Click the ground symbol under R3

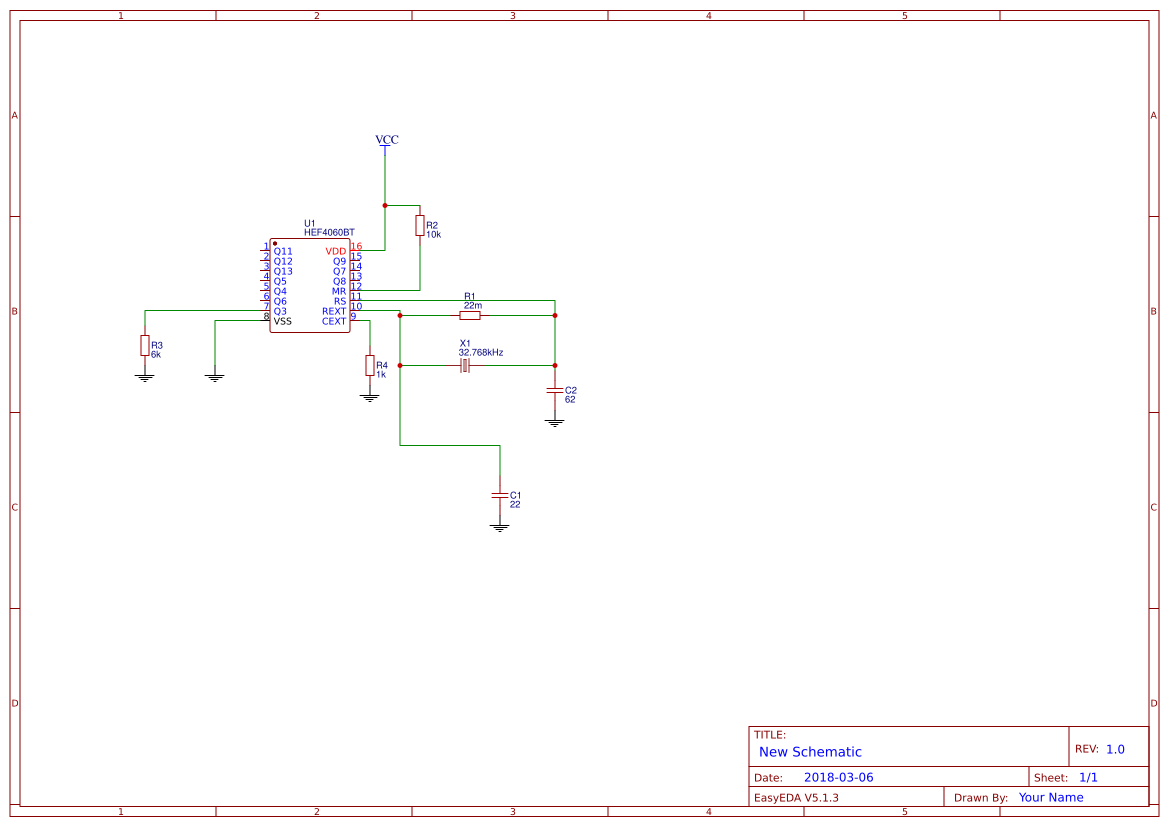(145, 378)
